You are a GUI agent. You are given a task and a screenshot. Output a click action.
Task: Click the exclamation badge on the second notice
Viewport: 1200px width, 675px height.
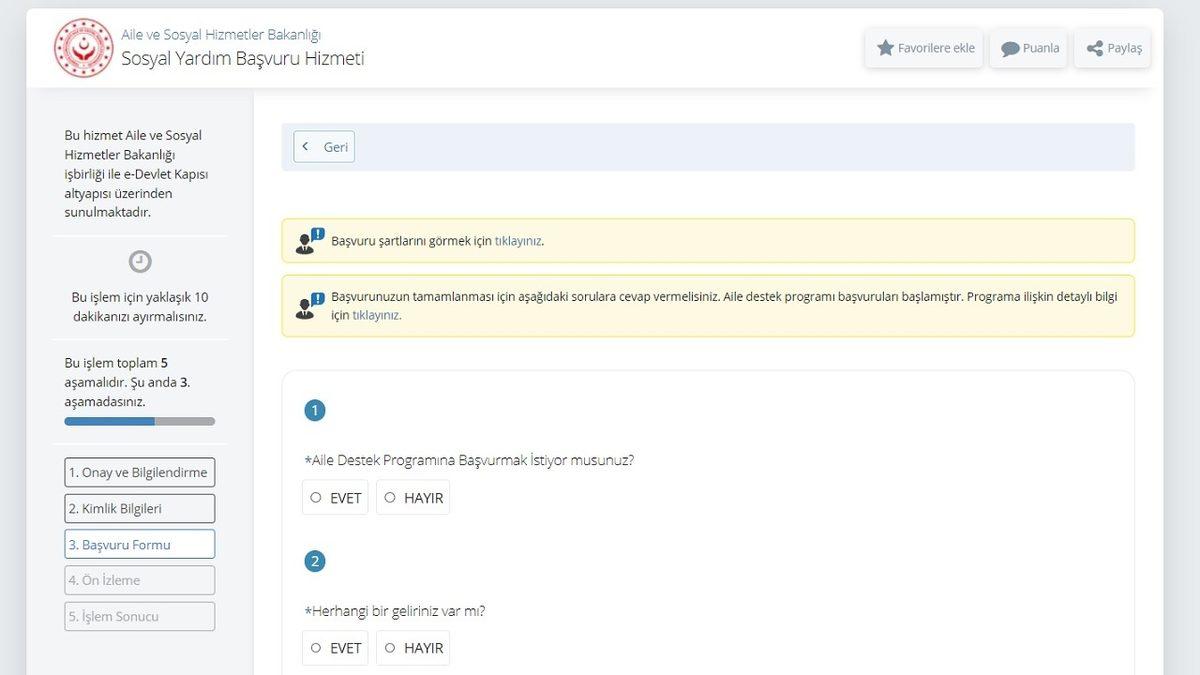pyautogui.click(x=318, y=297)
